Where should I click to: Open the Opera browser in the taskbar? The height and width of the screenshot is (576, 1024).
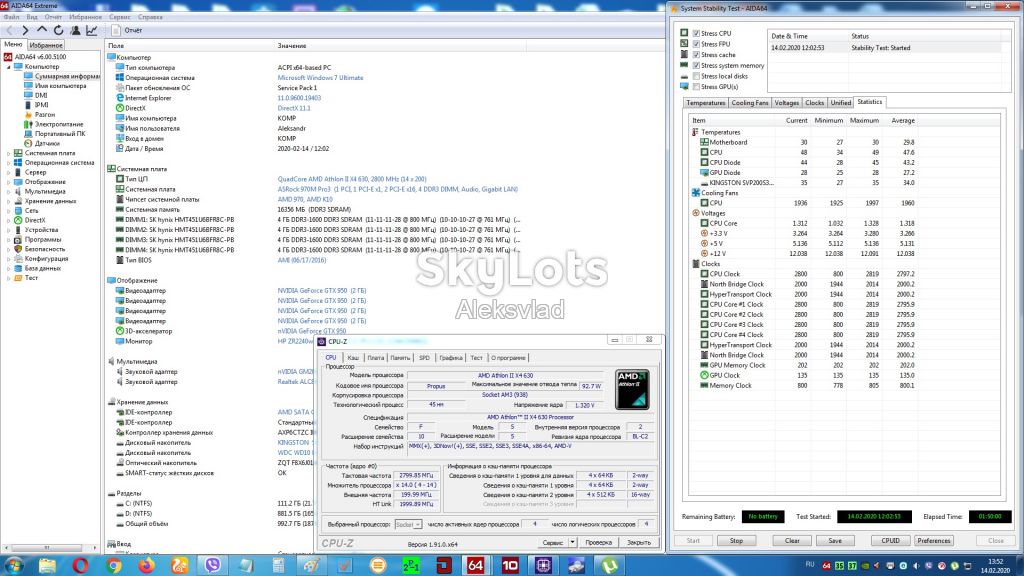click(x=80, y=565)
